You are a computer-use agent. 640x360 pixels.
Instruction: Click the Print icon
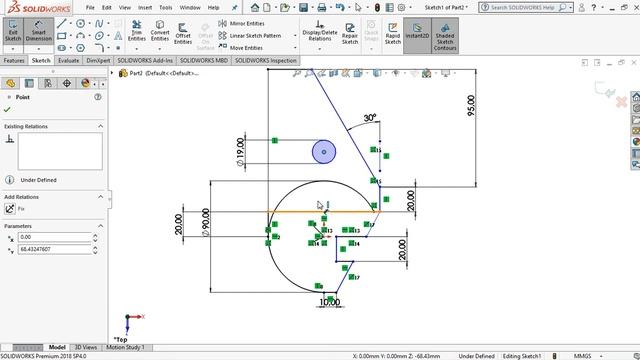click(322, 7)
